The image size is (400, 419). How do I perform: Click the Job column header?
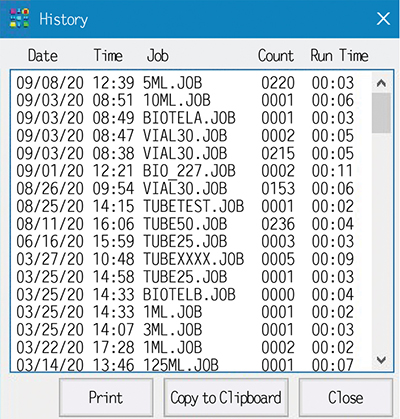[157, 55]
